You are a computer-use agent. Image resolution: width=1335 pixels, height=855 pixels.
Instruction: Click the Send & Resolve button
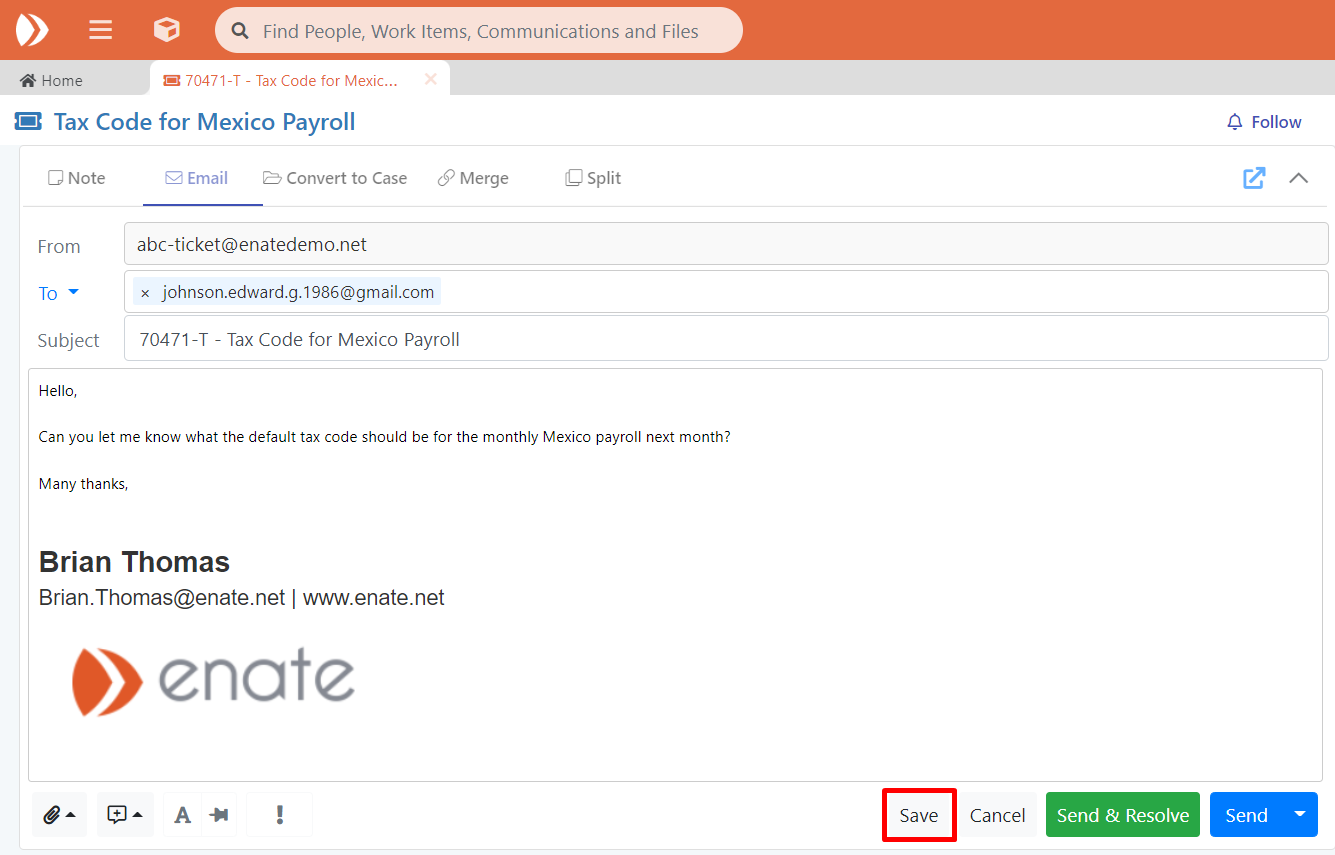[1122, 815]
